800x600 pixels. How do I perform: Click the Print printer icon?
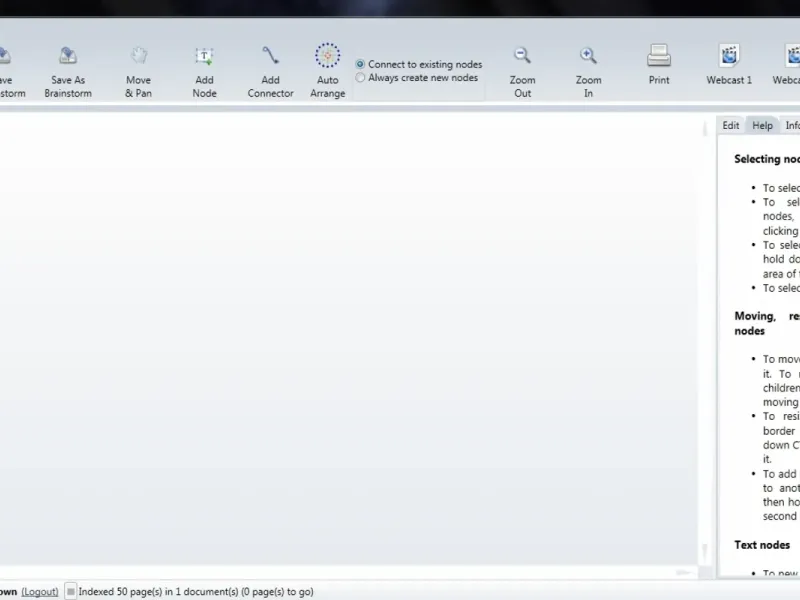coord(659,56)
